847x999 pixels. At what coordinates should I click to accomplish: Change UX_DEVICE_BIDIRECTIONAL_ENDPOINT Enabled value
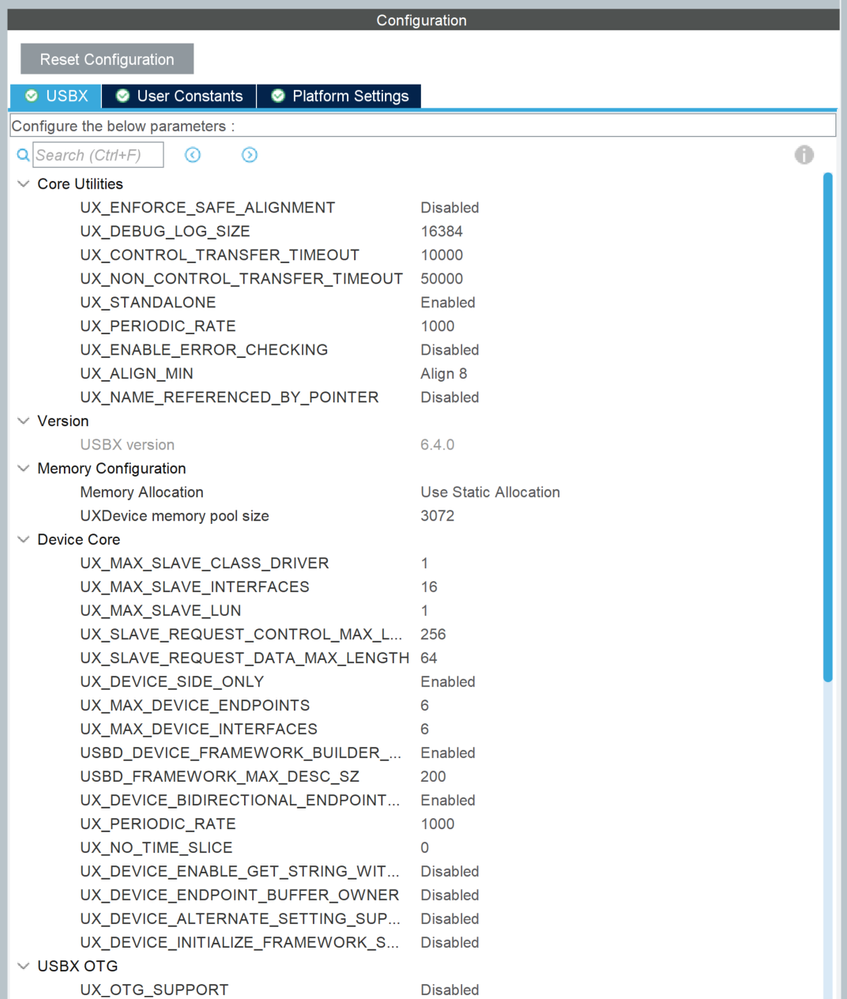[447, 801]
